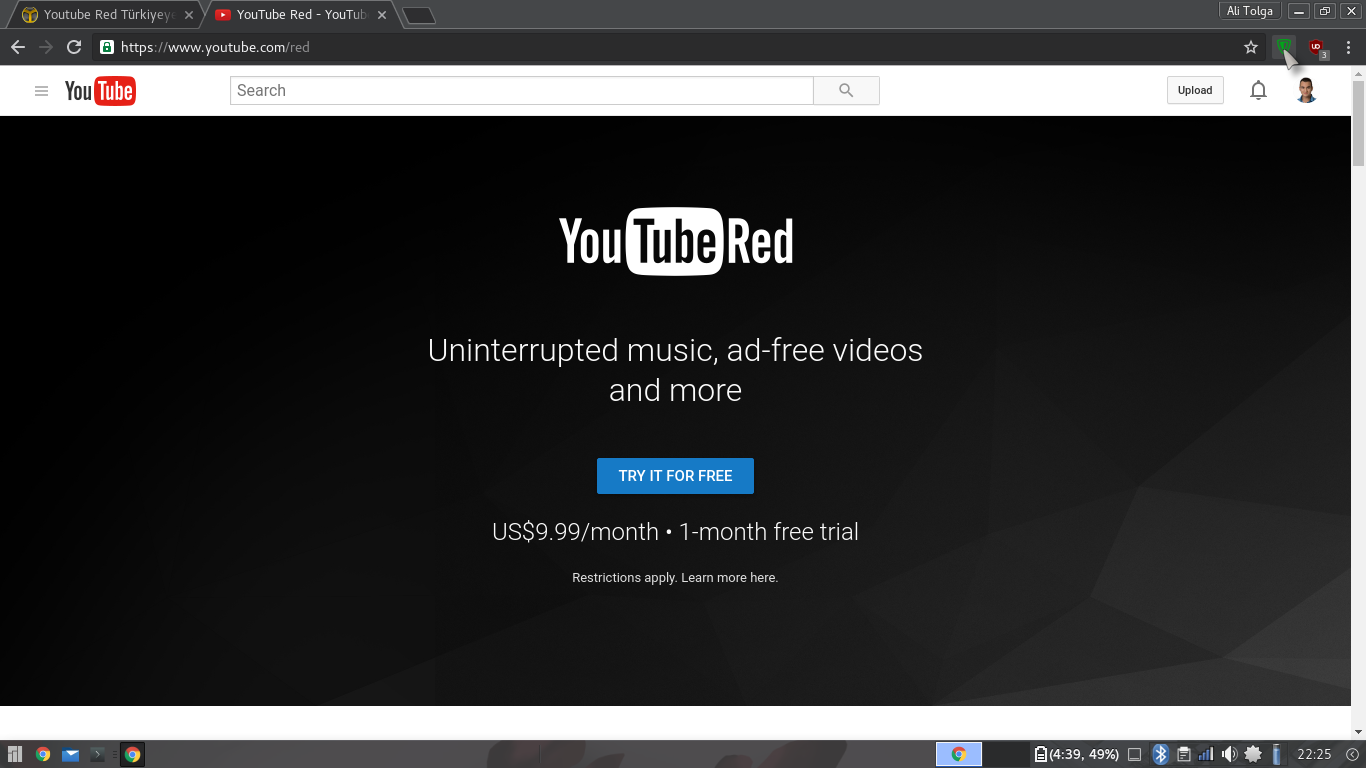1366x768 pixels.
Task: Bookmark this page with the star icon
Action: [x=1251, y=47]
